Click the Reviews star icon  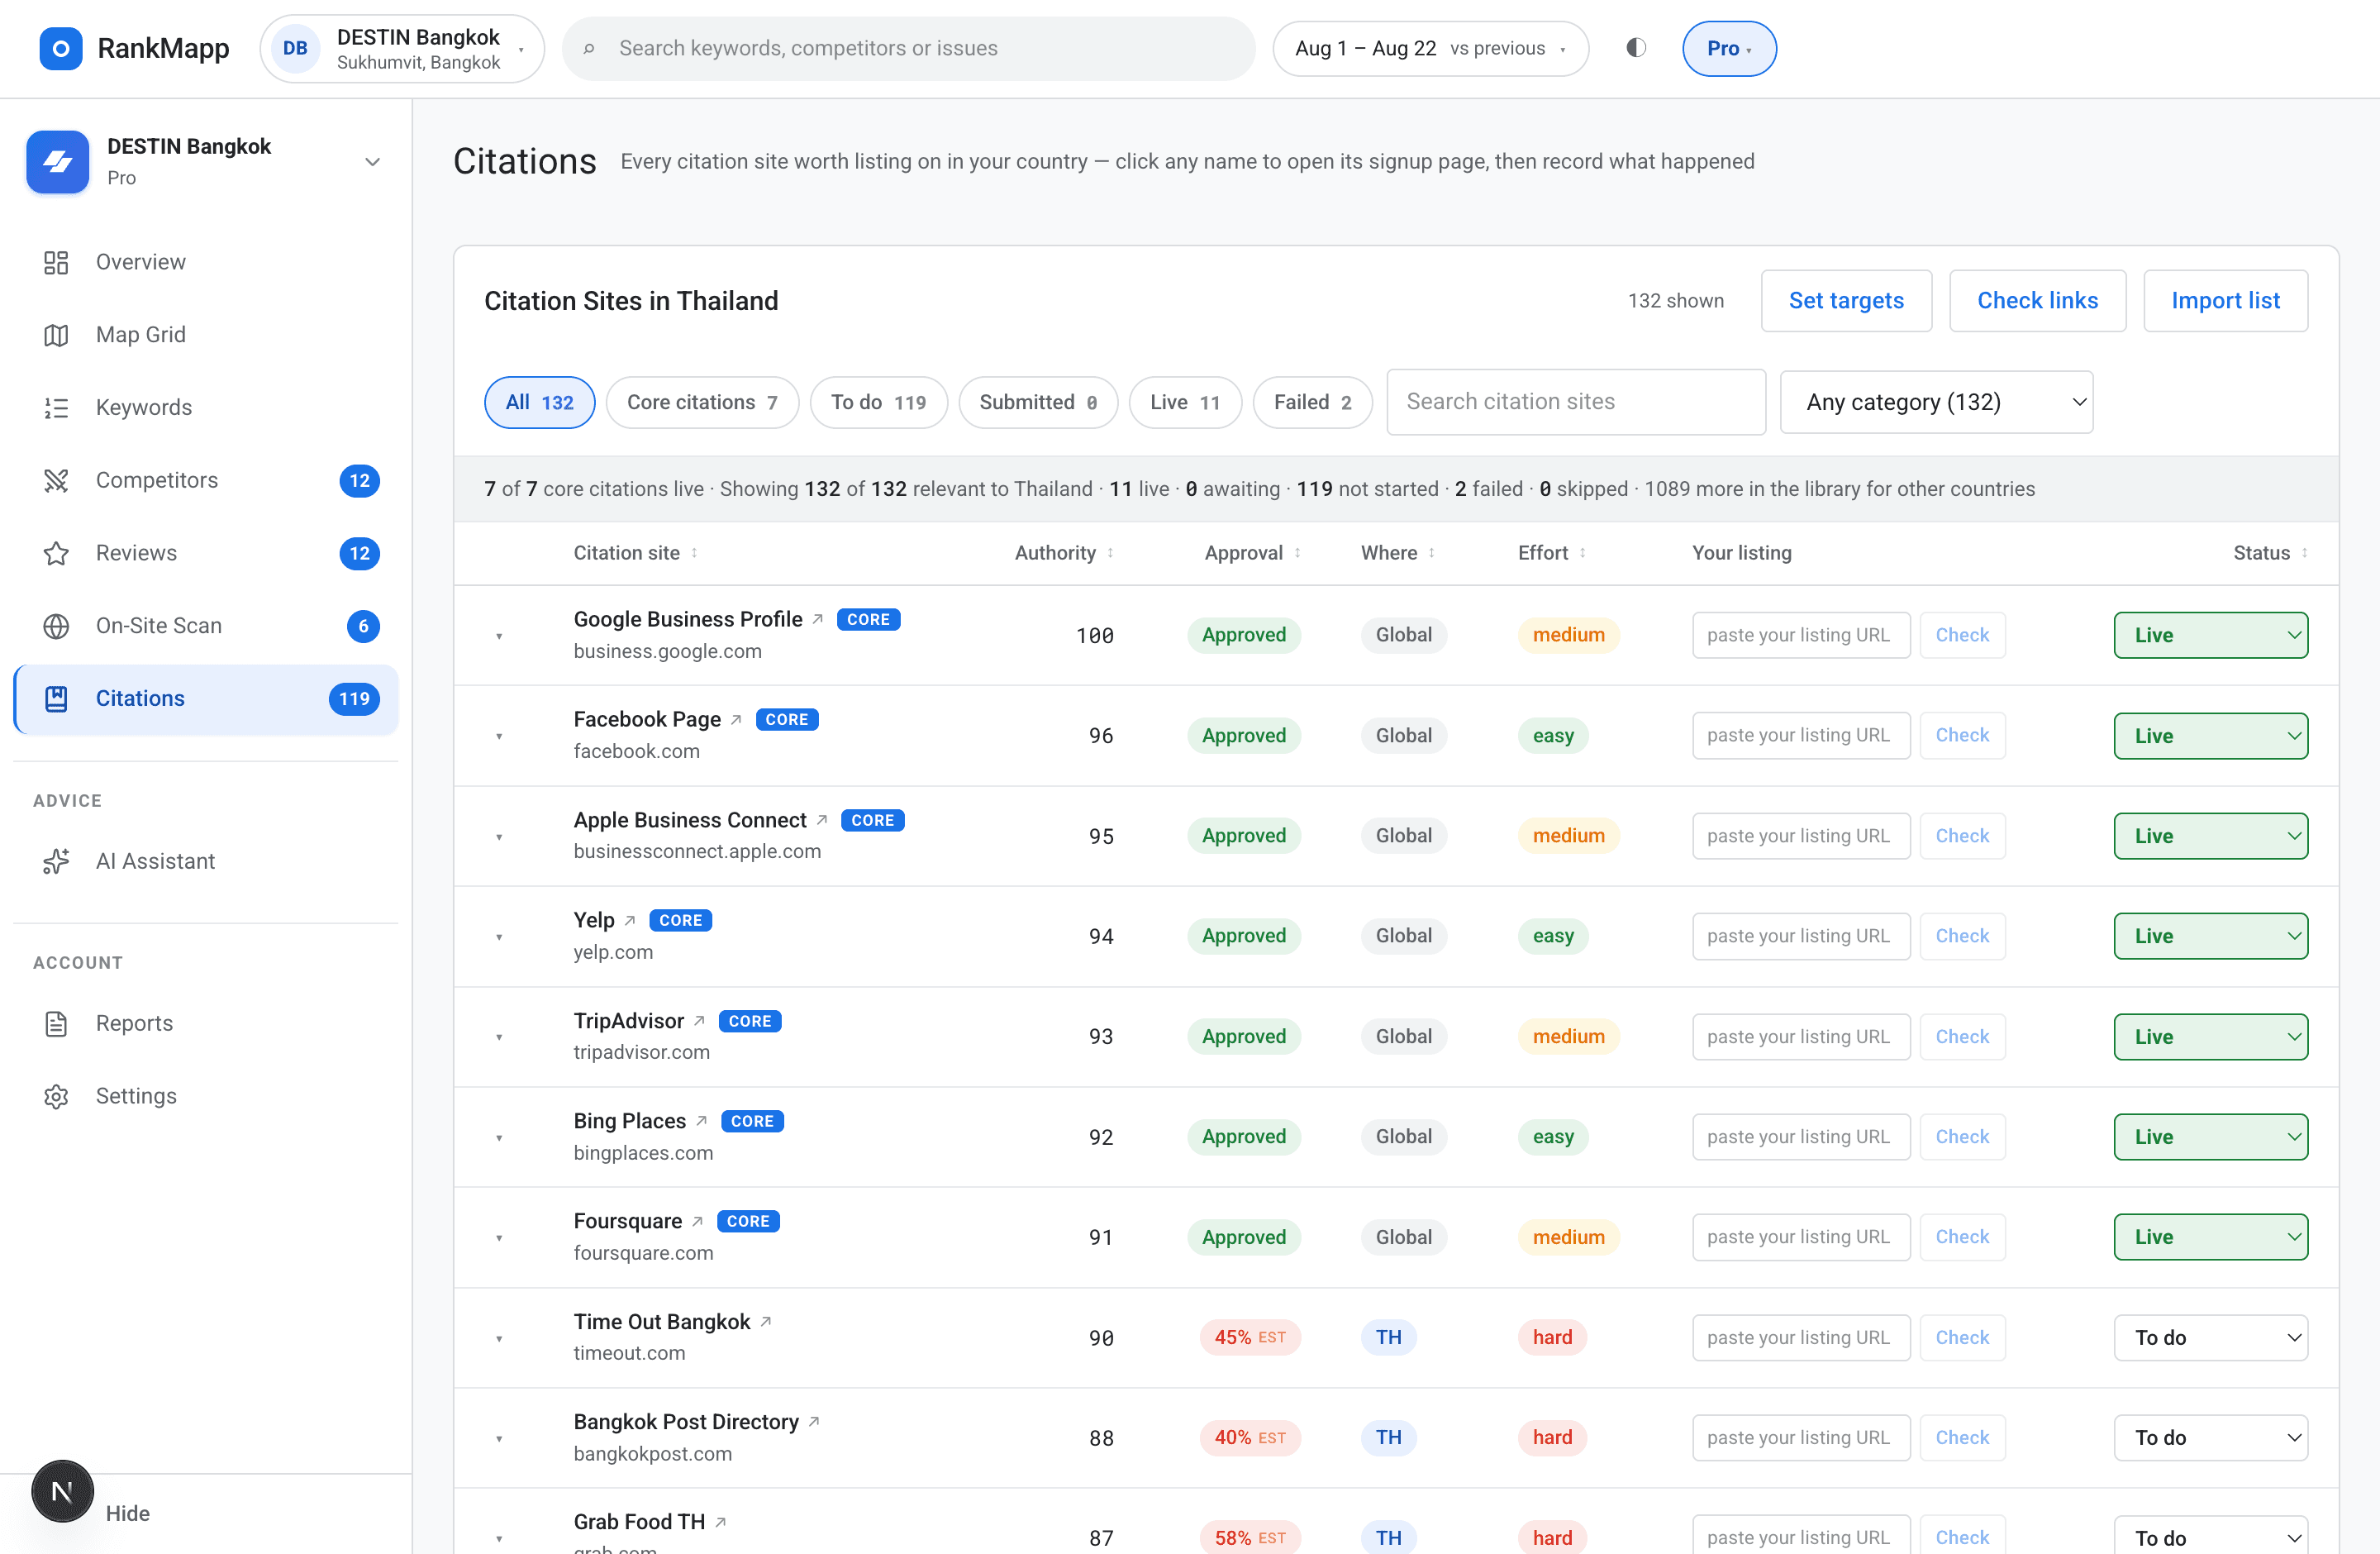(56, 553)
